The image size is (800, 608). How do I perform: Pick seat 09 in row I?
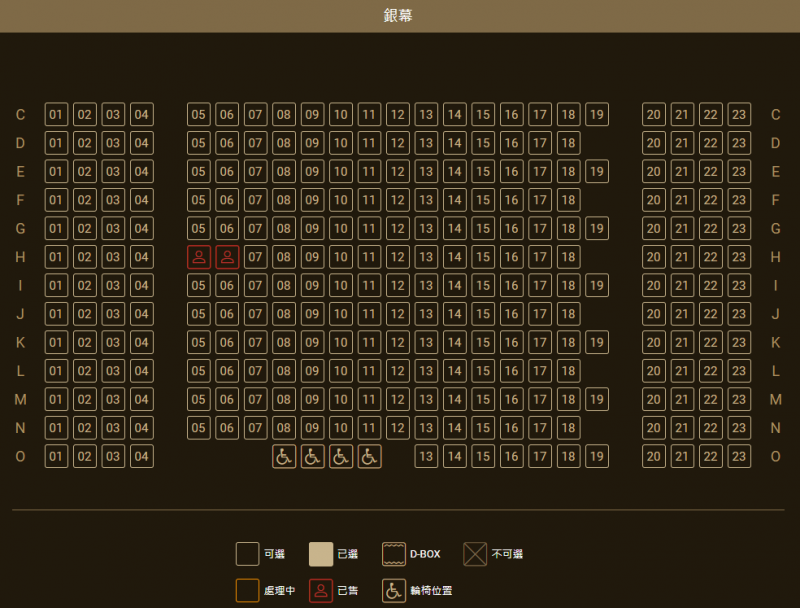[x=313, y=286]
